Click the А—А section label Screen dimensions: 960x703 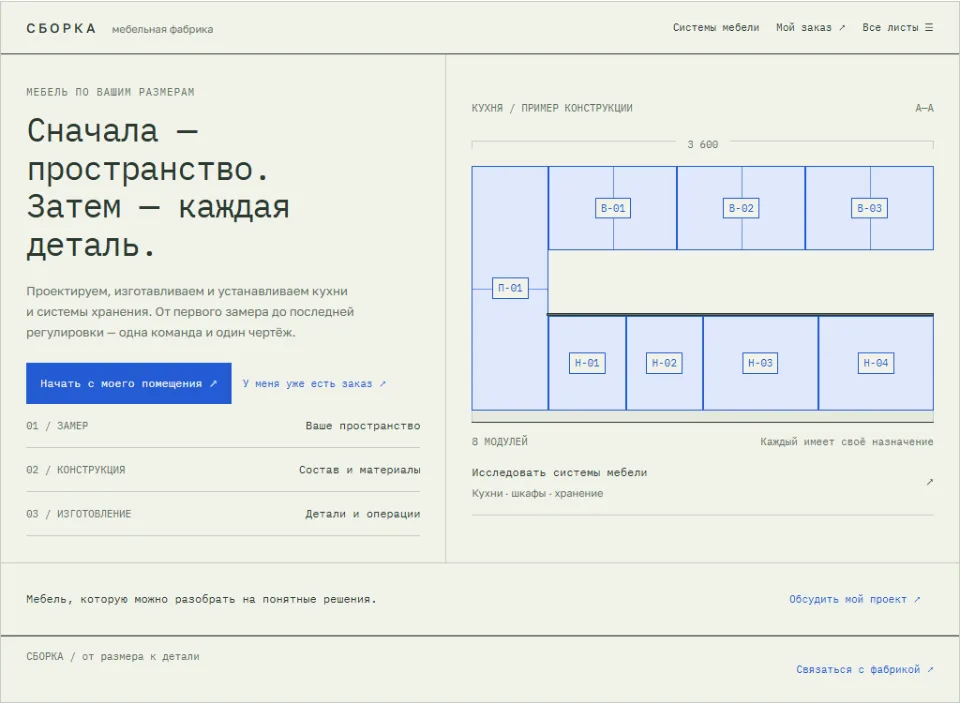tap(924, 108)
